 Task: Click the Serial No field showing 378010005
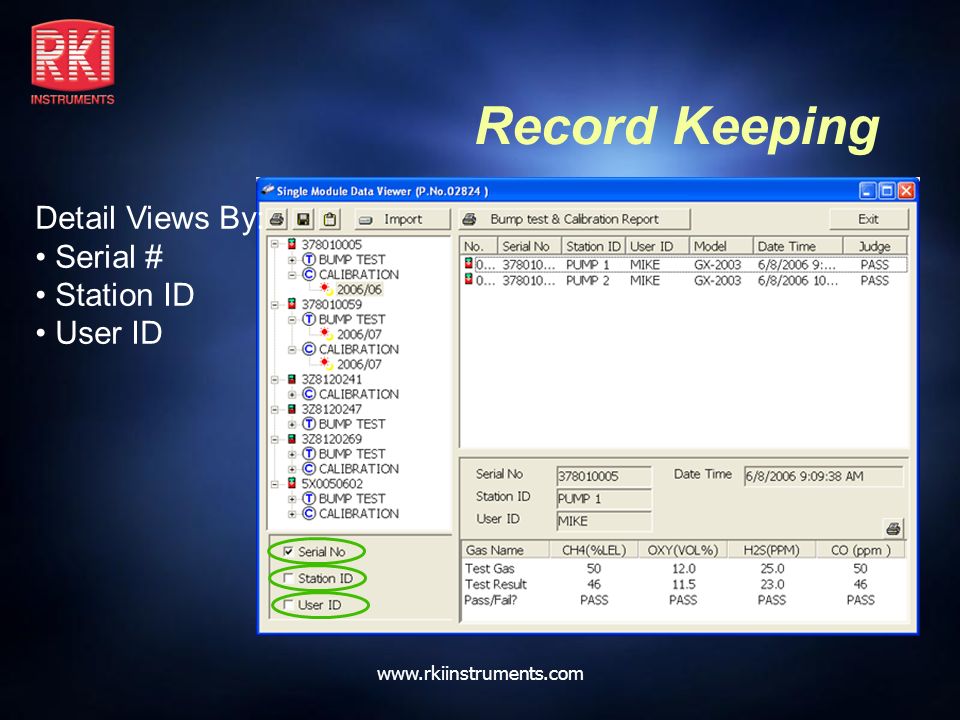pos(604,476)
